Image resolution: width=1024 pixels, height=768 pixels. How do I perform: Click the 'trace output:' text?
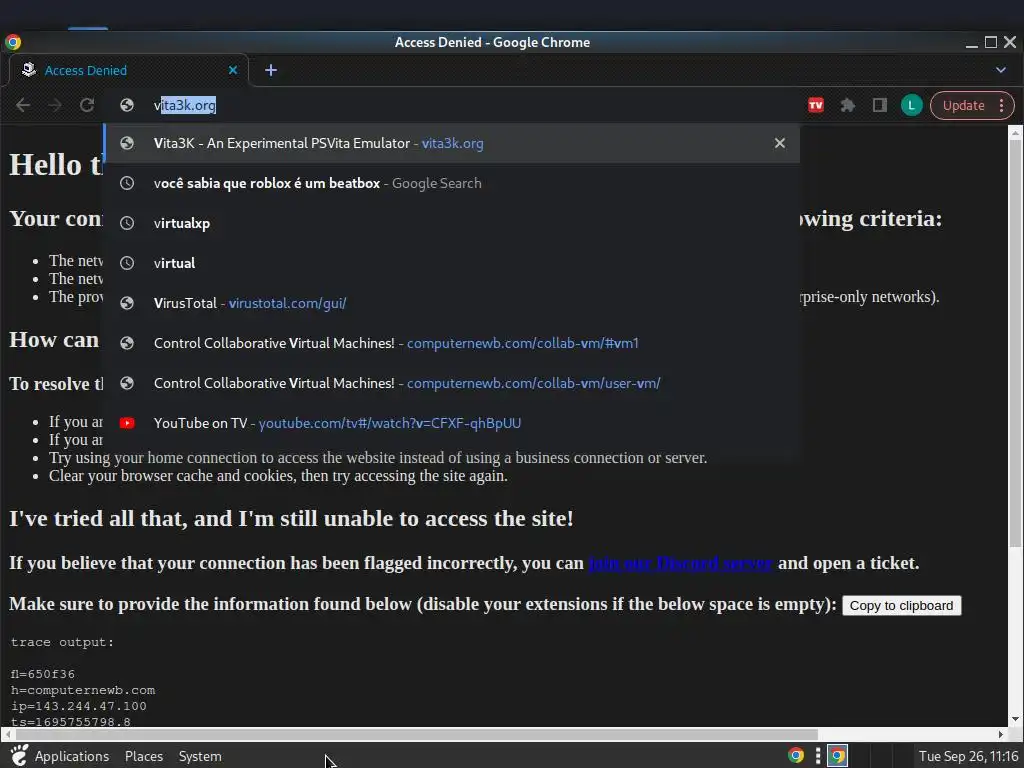pos(62,642)
